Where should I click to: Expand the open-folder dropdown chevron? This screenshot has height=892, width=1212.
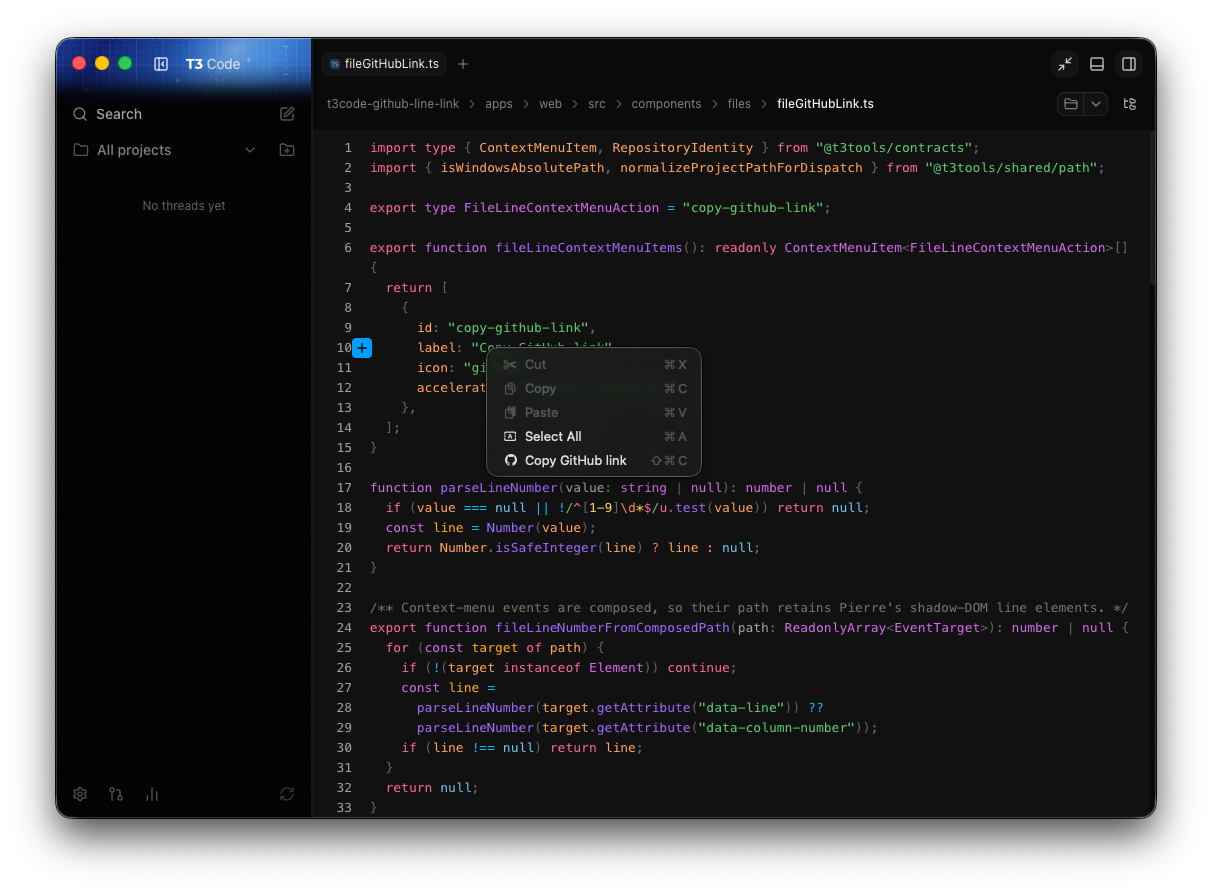1096,104
